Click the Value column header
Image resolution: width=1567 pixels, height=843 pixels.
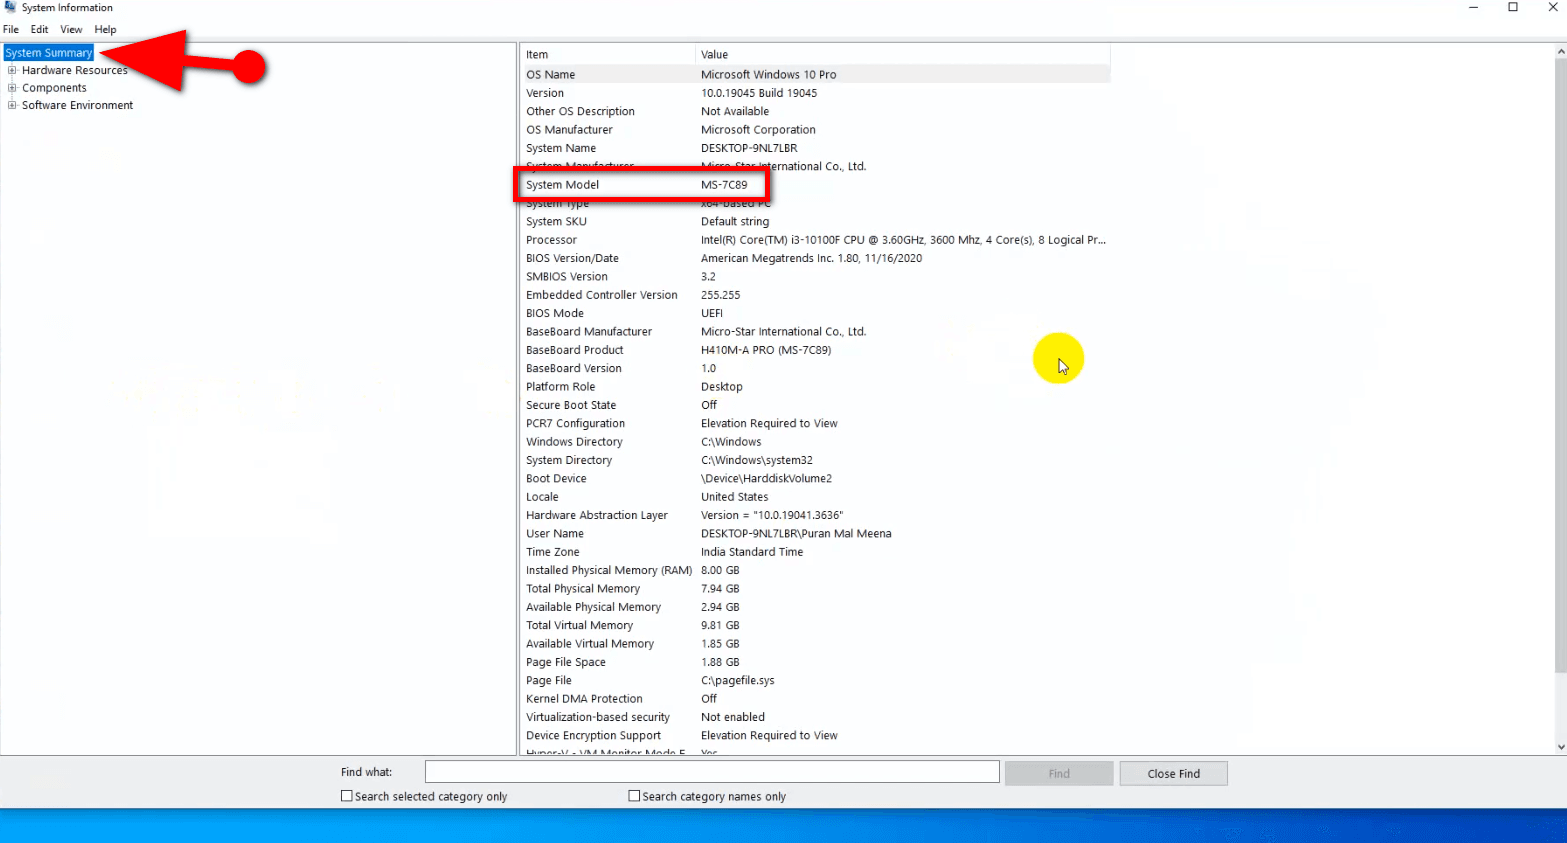(x=902, y=55)
